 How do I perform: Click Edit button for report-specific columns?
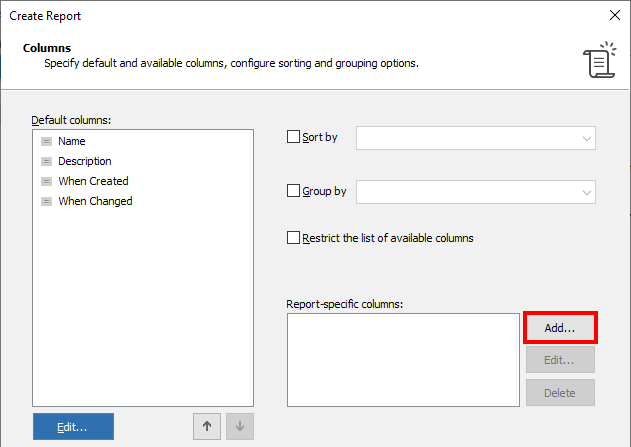[560, 360]
